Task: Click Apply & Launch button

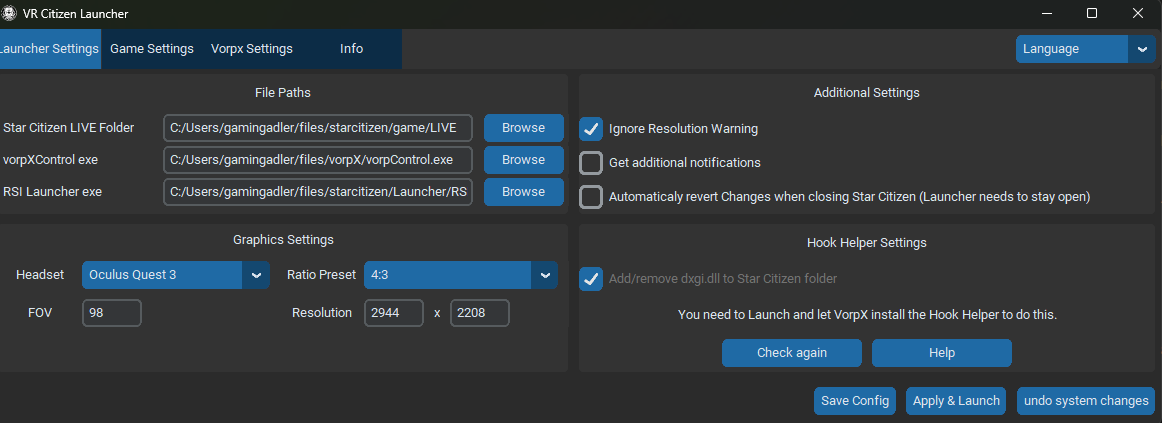Action: 956,401
